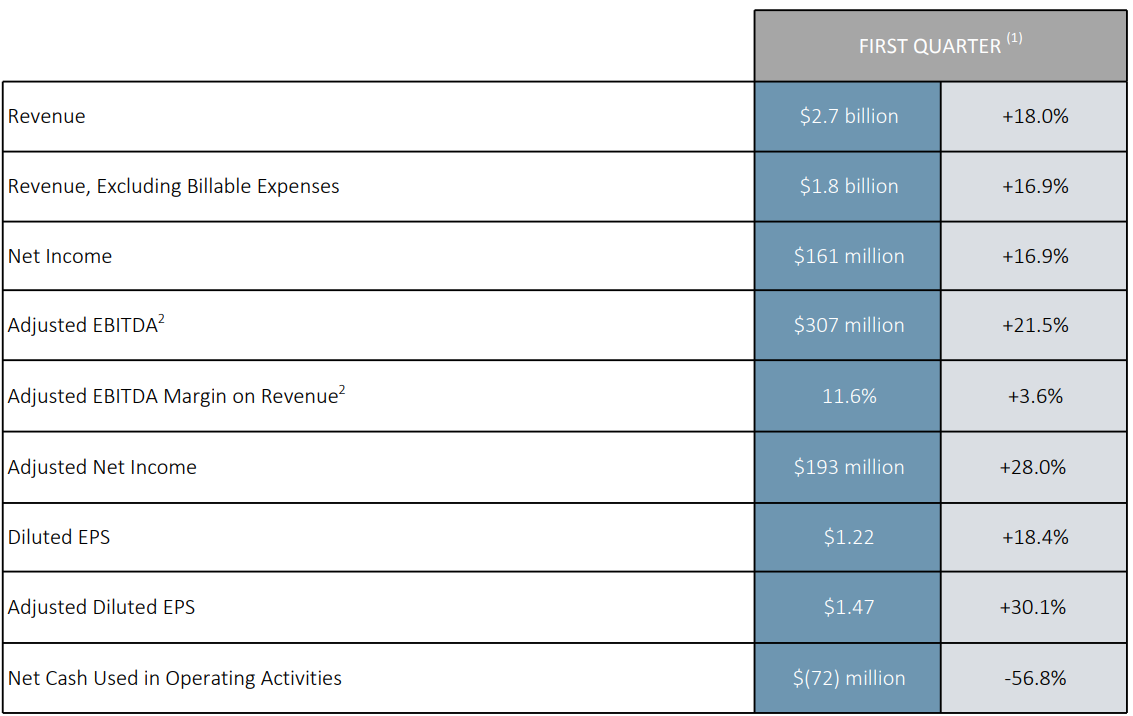Image resolution: width=1133 pixels, height=716 pixels.
Task: Select the Revenue row label
Action: click(47, 116)
